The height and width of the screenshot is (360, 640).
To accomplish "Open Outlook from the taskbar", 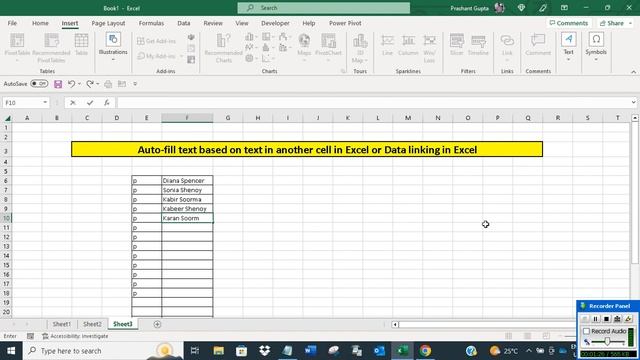I will tap(379, 351).
